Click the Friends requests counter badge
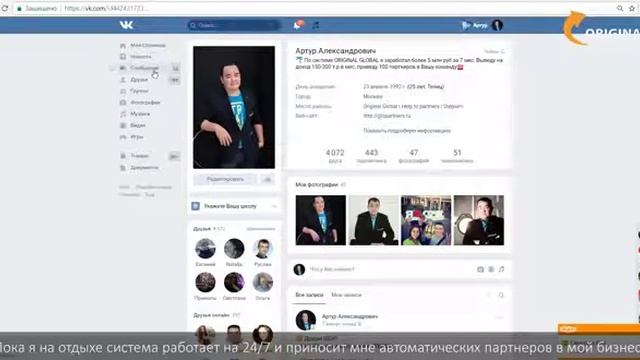Screen dimensions: 640x360 coord(175,80)
